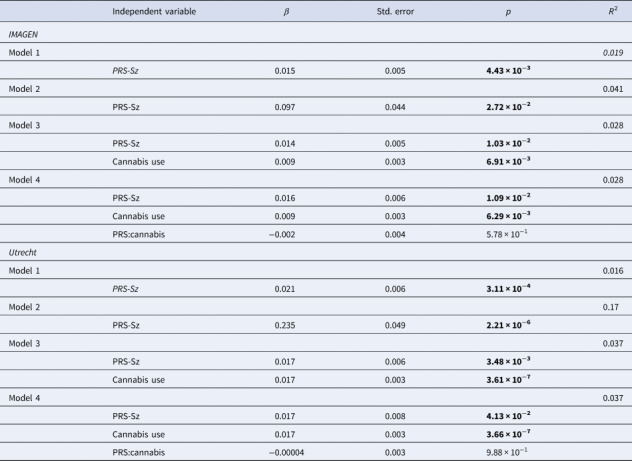Select the Utrecht section label
The width and height of the screenshot is (632, 461).
[x=23, y=253]
